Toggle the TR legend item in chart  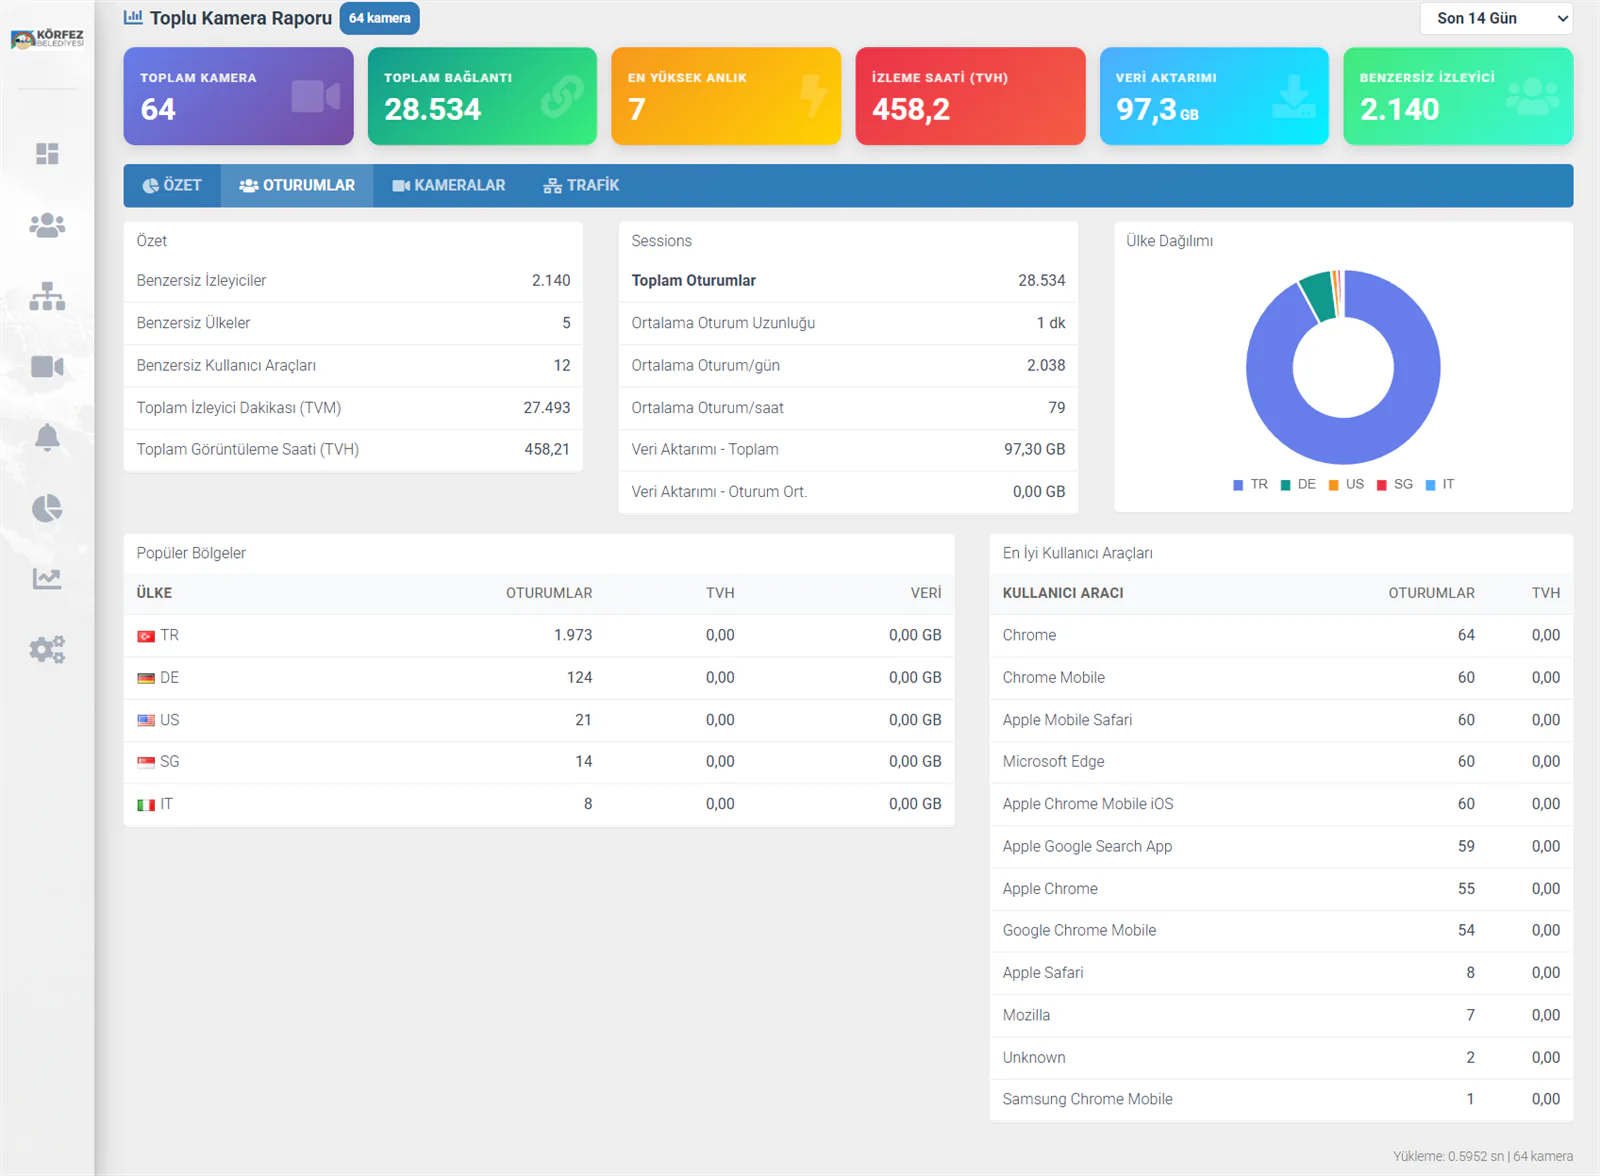[x=1250, y=484]
